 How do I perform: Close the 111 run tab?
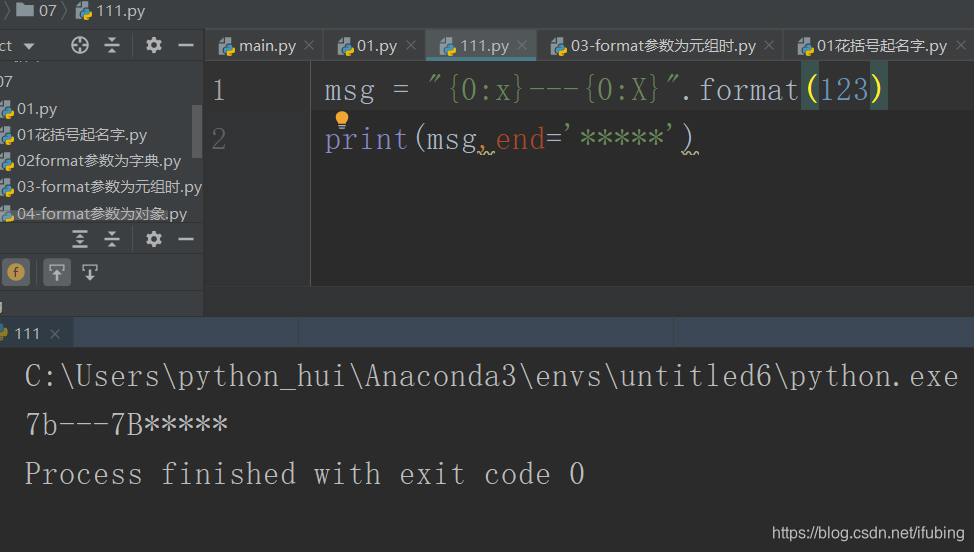55,334
